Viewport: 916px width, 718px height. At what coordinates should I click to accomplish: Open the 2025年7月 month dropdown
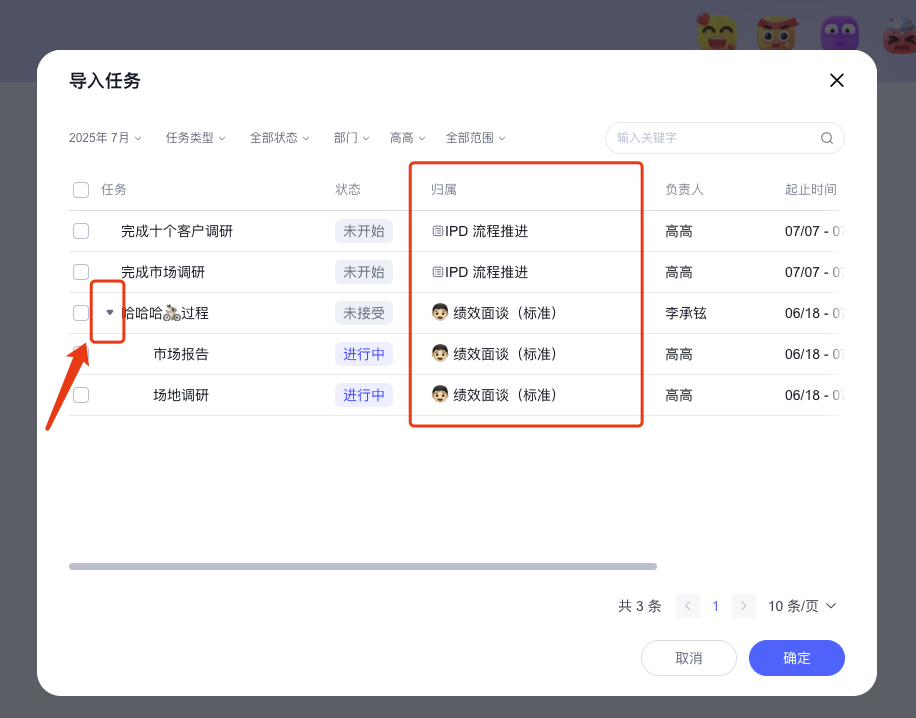tap(104, 137)
